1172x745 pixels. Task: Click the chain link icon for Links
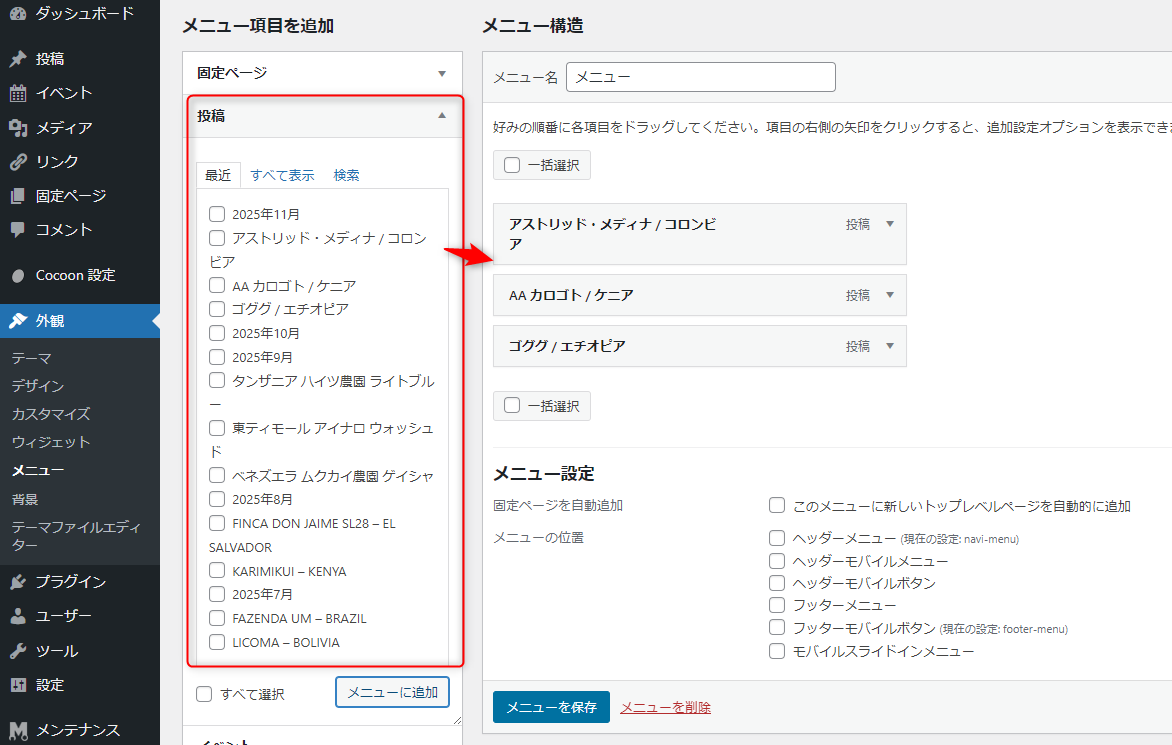(18, 162)
